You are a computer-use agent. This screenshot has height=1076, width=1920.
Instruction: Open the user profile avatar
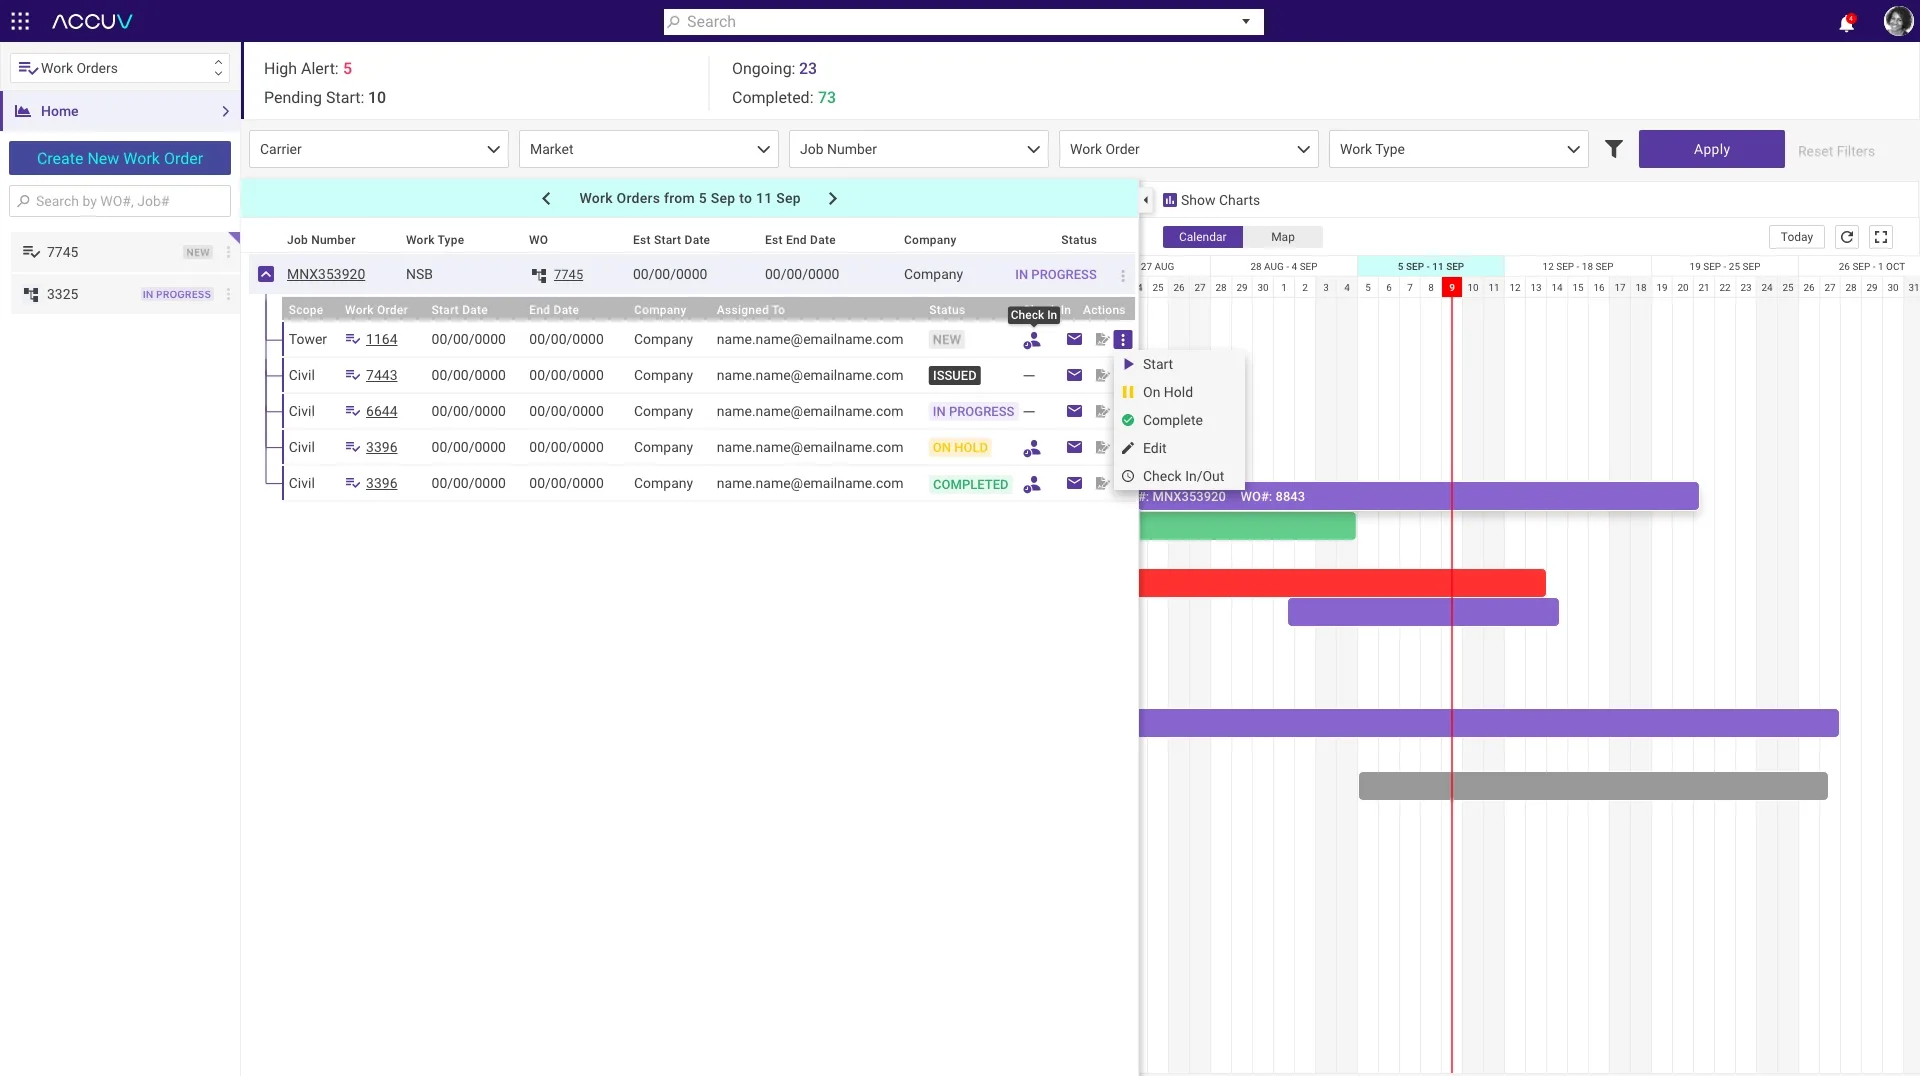tap(1897, 21)
